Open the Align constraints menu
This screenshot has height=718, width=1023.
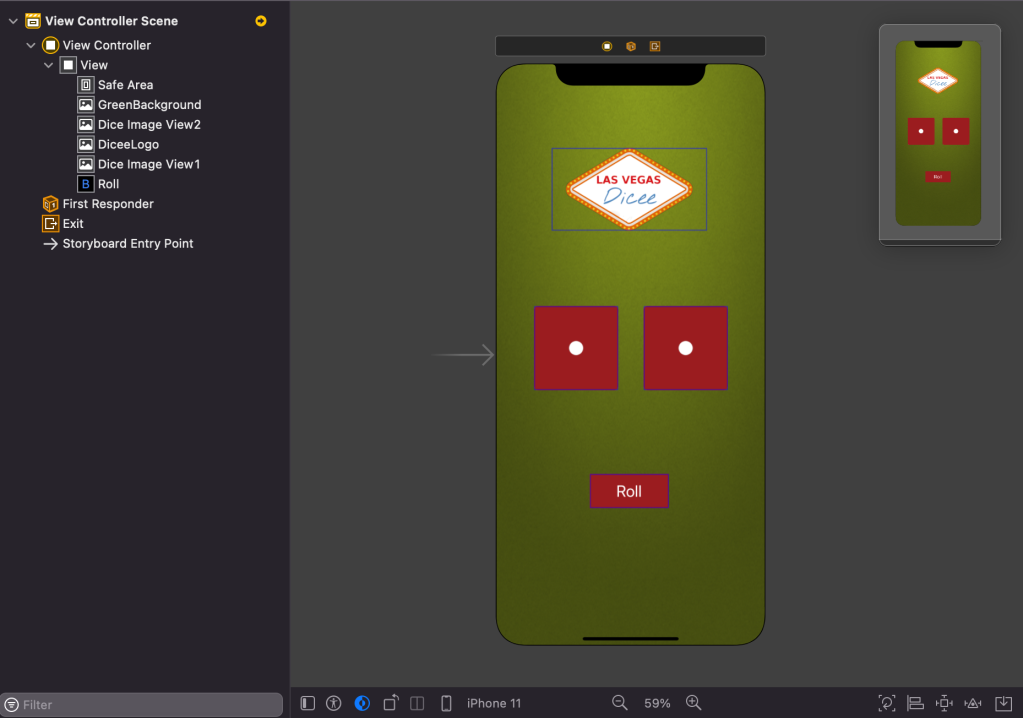click(x=915, y=703)
